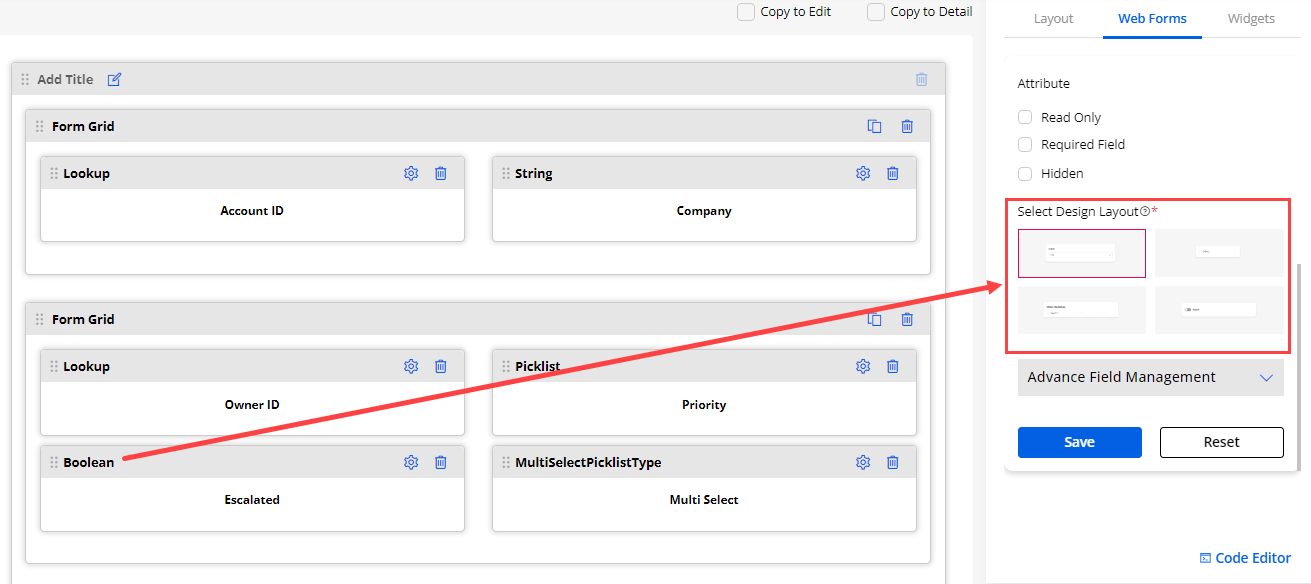The width and height of the screenshot is (1311, 584).
Task: Click the Save button
Action: pyautogui.click(x=1079, y=442)
